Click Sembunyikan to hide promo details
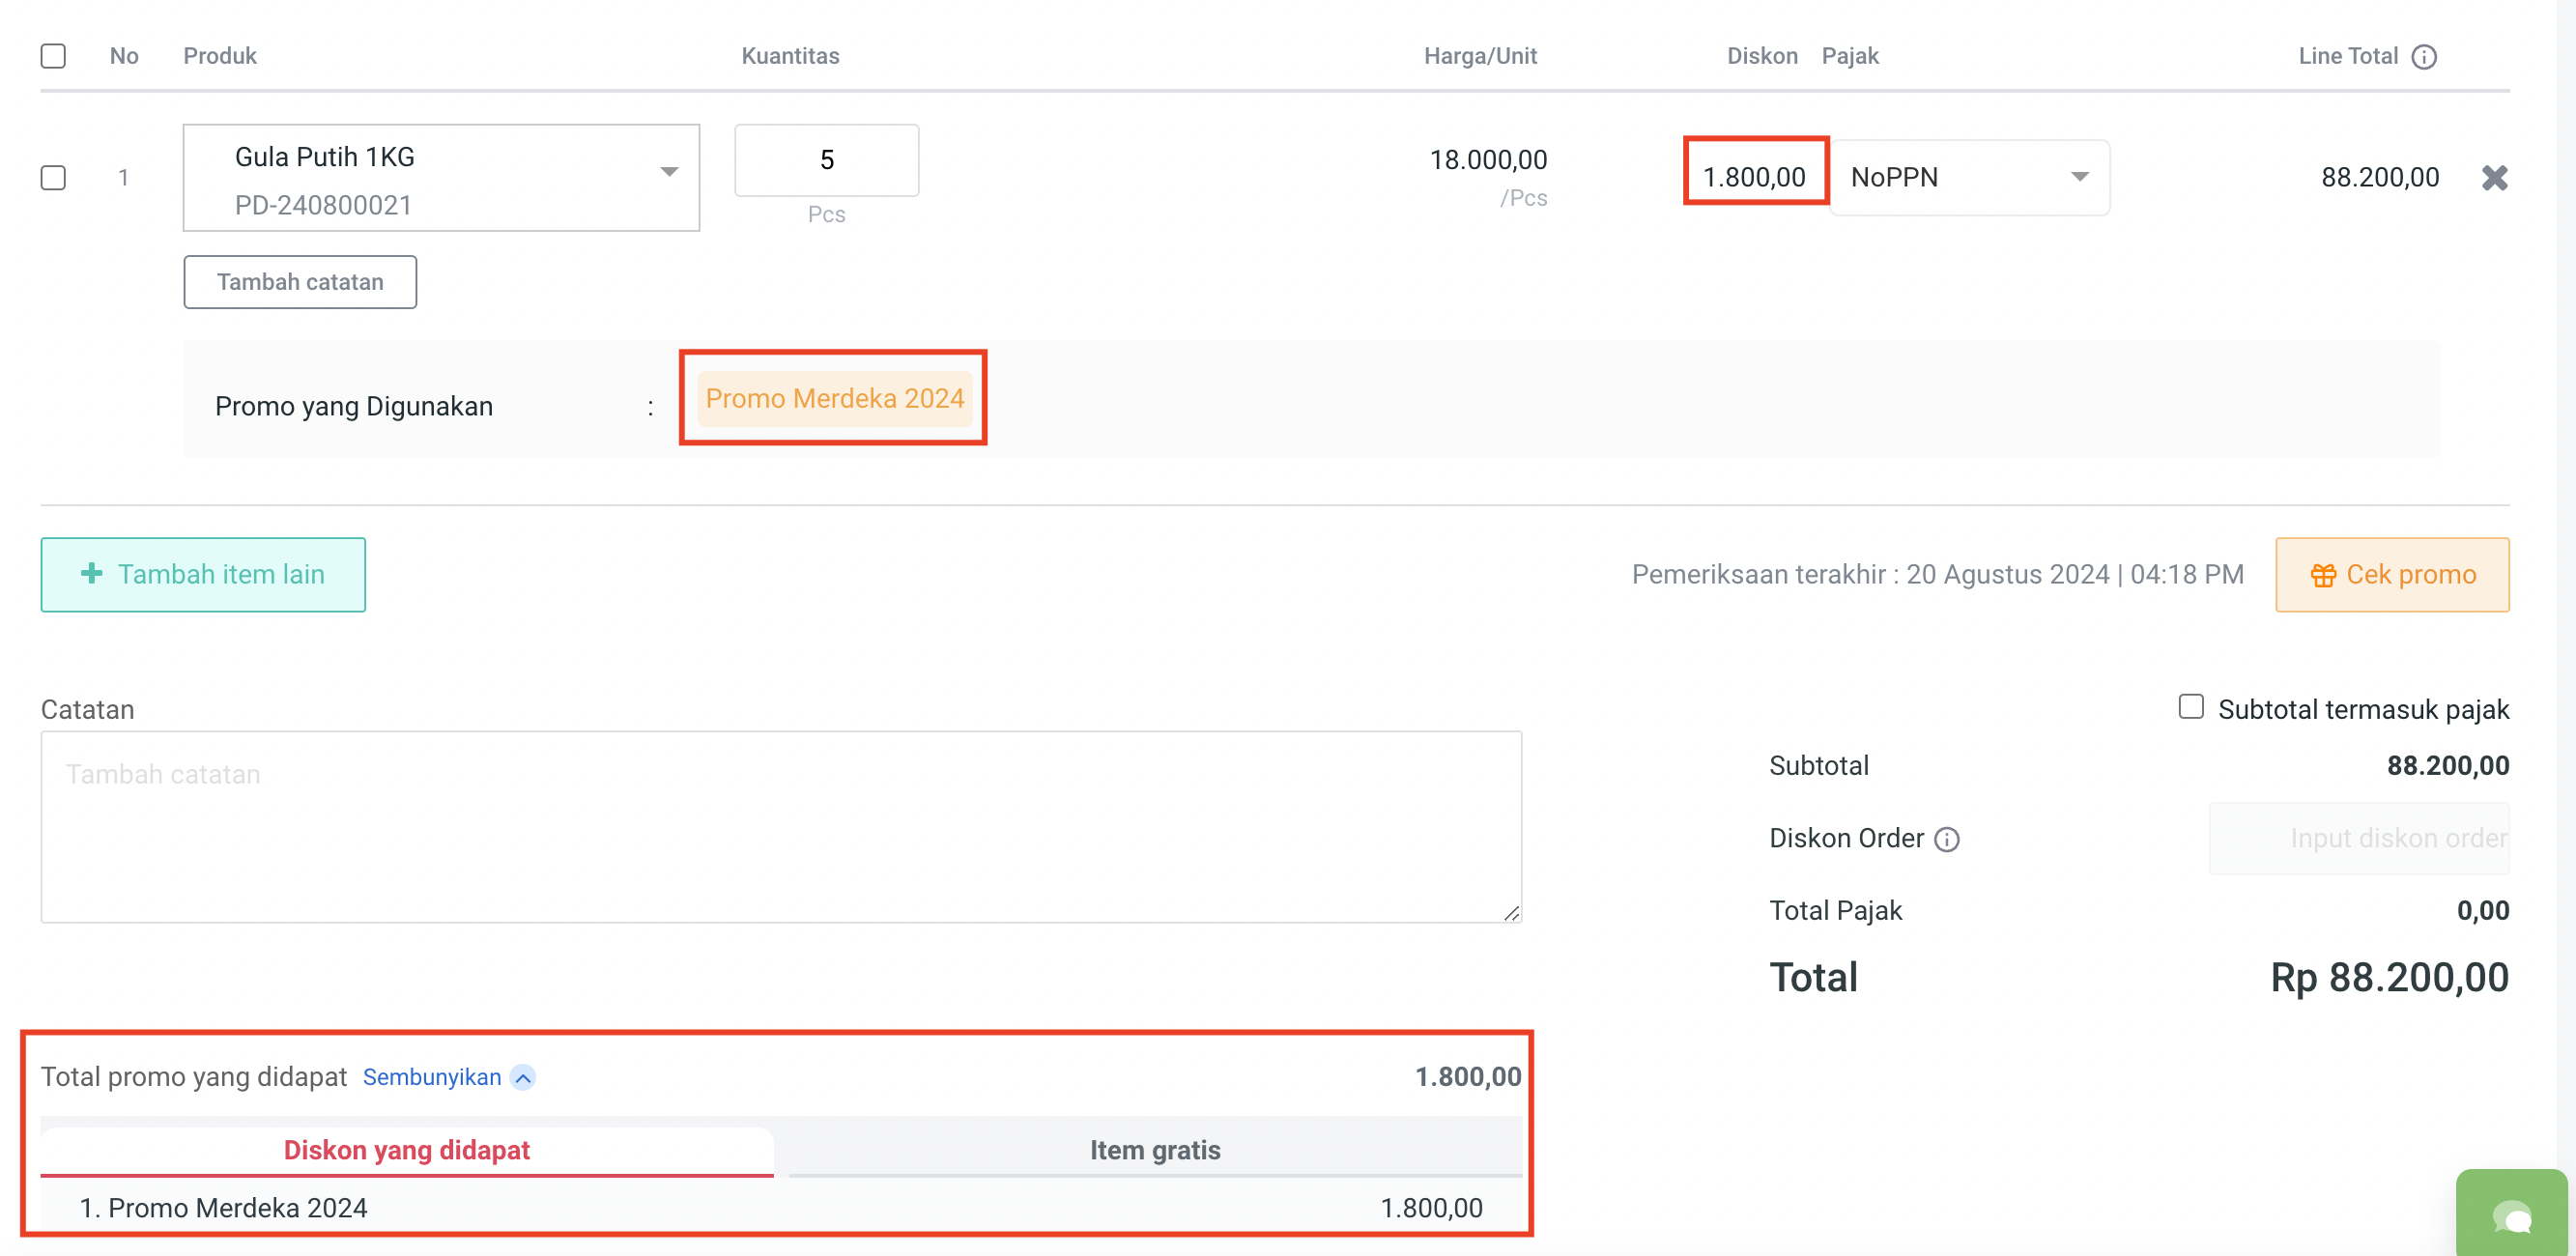Viewport: 2576px width, 1256px height. pyautogui.click(x=432, y=1078)
